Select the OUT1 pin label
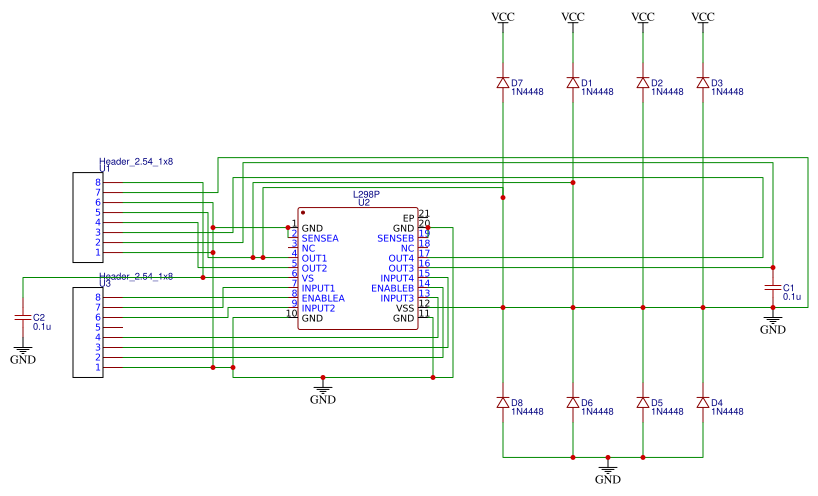 pos(314,258)
